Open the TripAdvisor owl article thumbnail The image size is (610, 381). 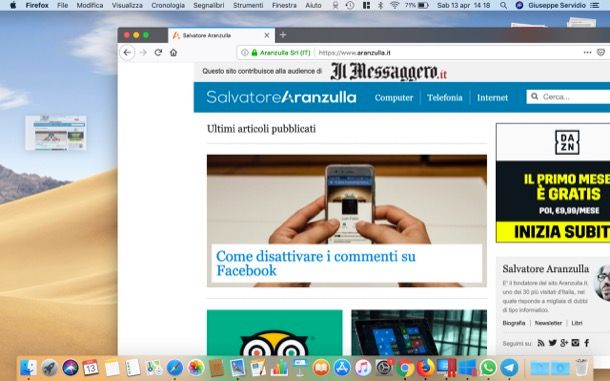[275, 333]
